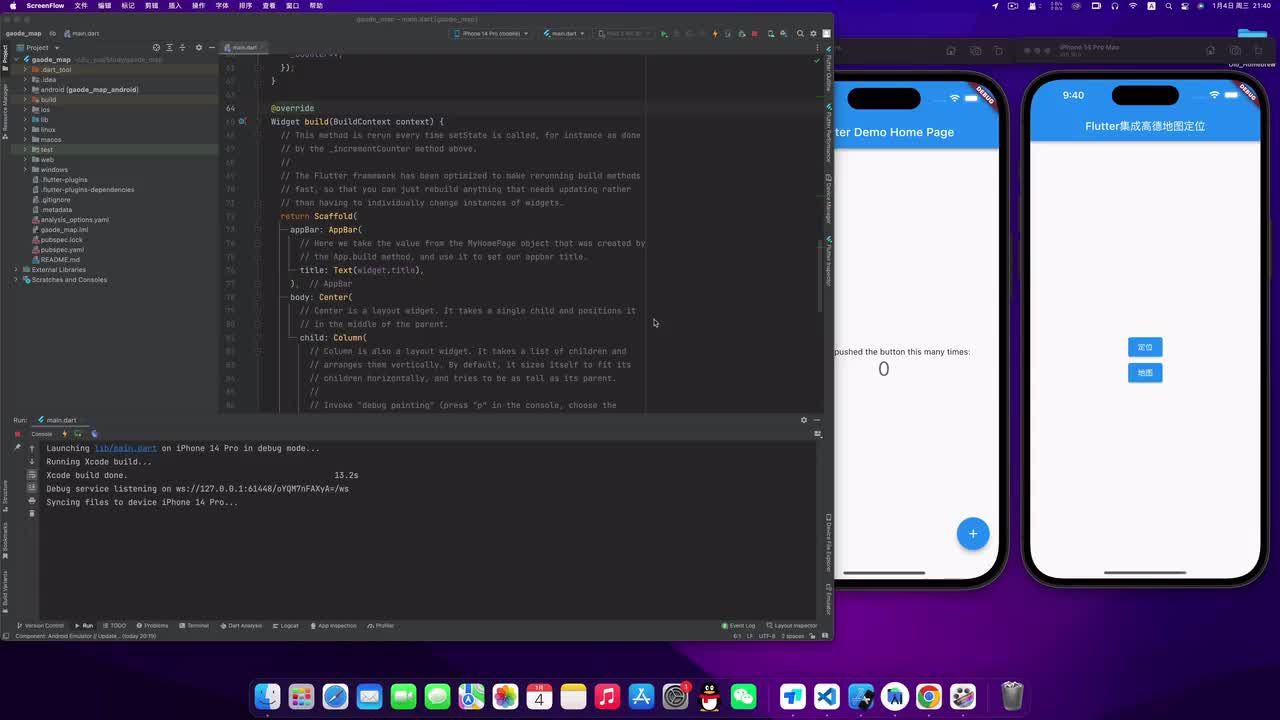Viewport: 1280px width, 720px height.
Task: Open the 文件 menu in the menu bar
Action: point(81,6)
